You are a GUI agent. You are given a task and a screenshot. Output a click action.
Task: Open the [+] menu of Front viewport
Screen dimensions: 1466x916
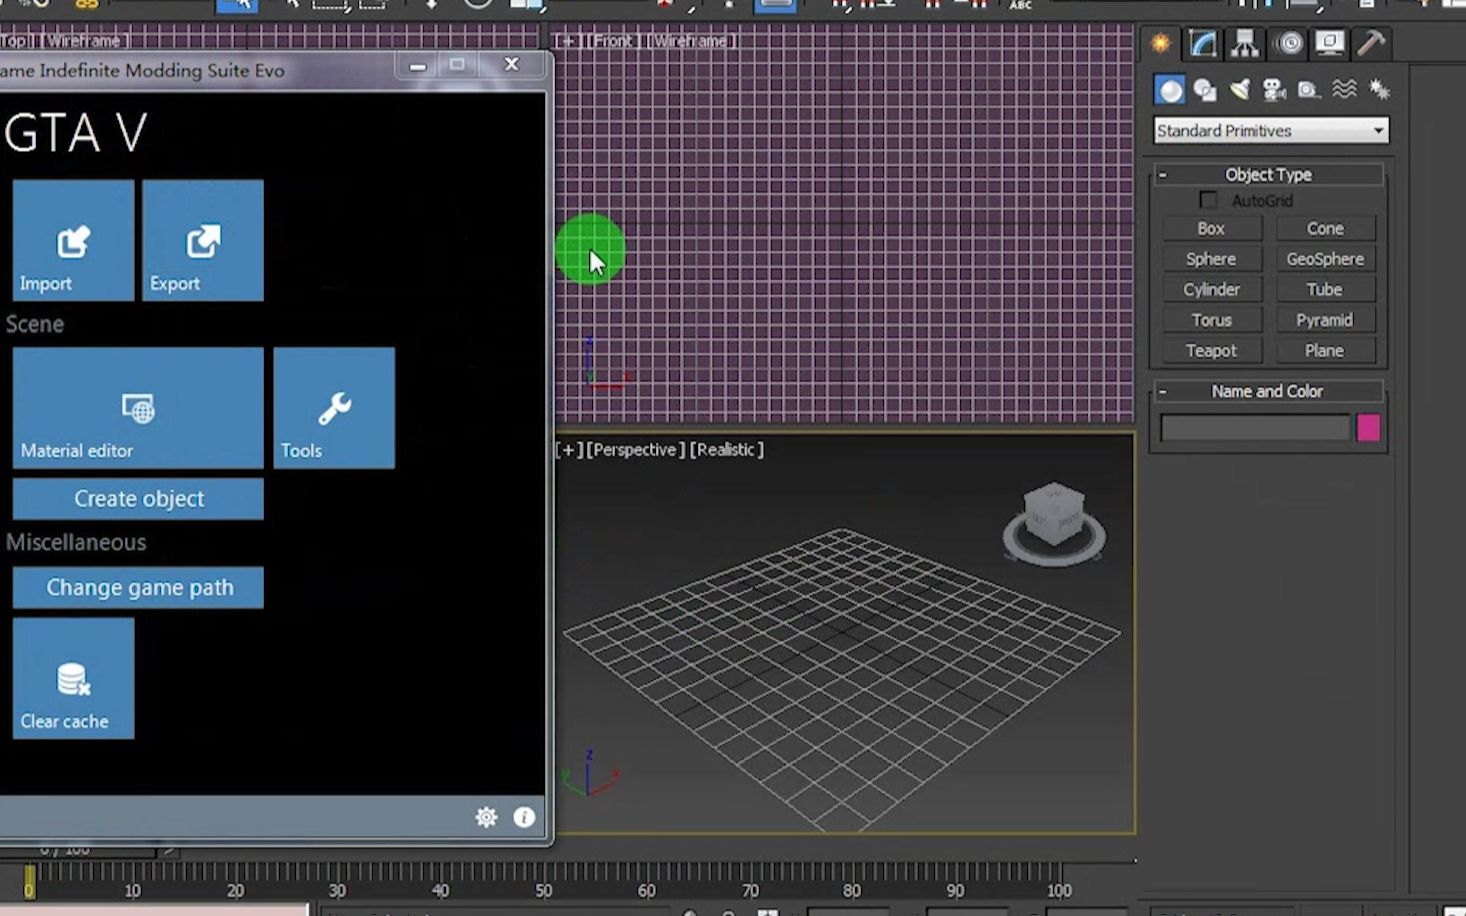(x=569, y=41)
